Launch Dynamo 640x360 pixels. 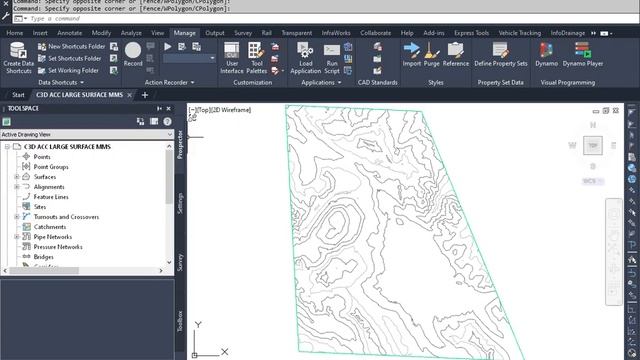pyautogui.click(x=547, y=54)
